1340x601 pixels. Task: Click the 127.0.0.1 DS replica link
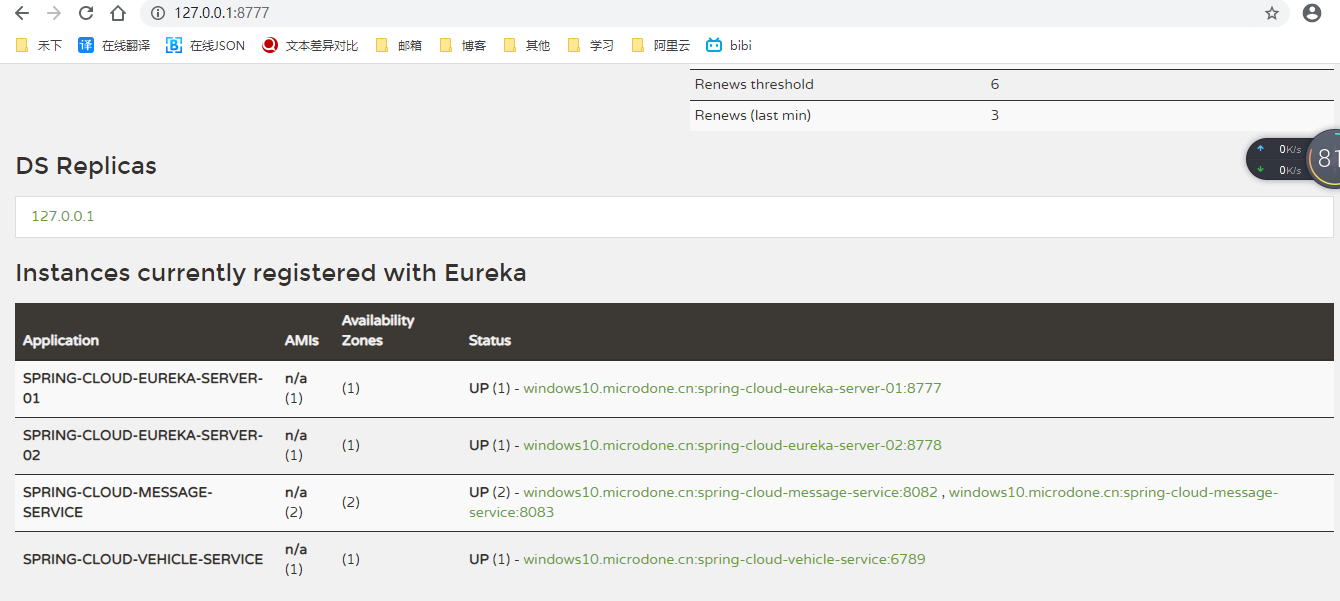[x=61, y=215]
